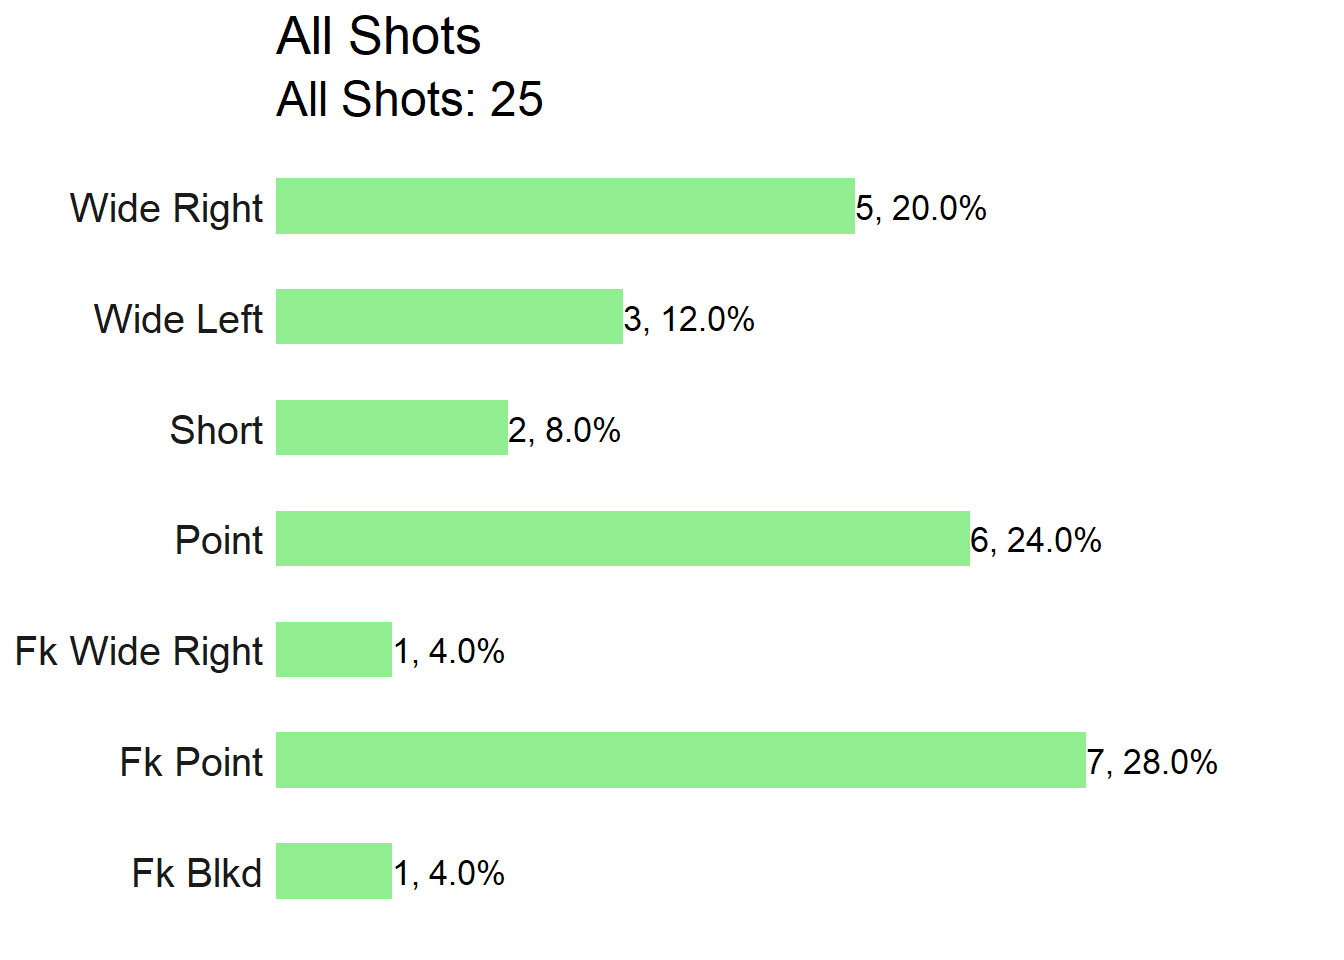The width and height of the screenshot is (1344, 960).
Task: Click the Point green bar
Action: [x=623, y=539]
